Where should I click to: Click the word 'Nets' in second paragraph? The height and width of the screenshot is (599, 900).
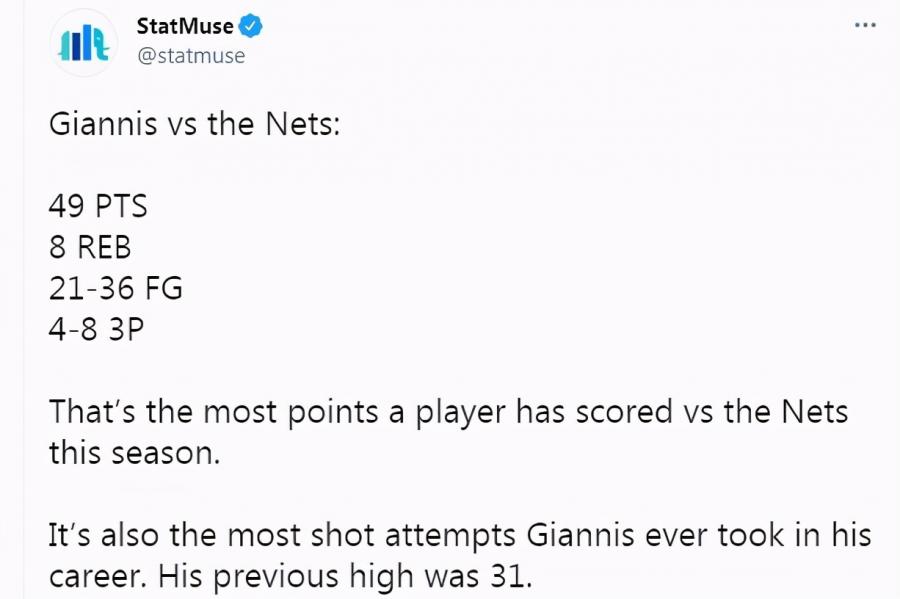pos(814,411)
